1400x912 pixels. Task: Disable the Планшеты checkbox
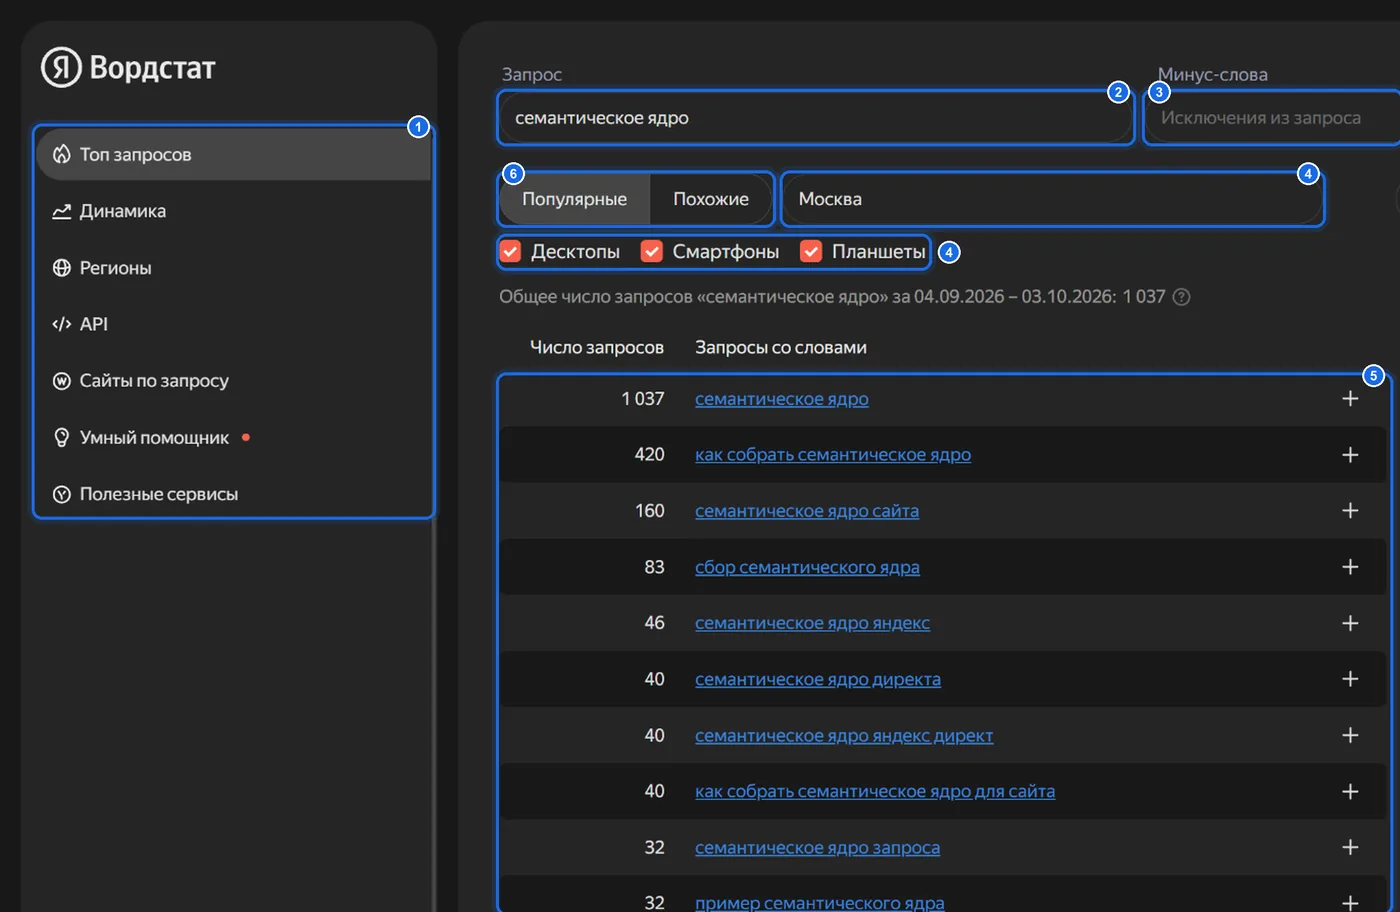[811, 251]
